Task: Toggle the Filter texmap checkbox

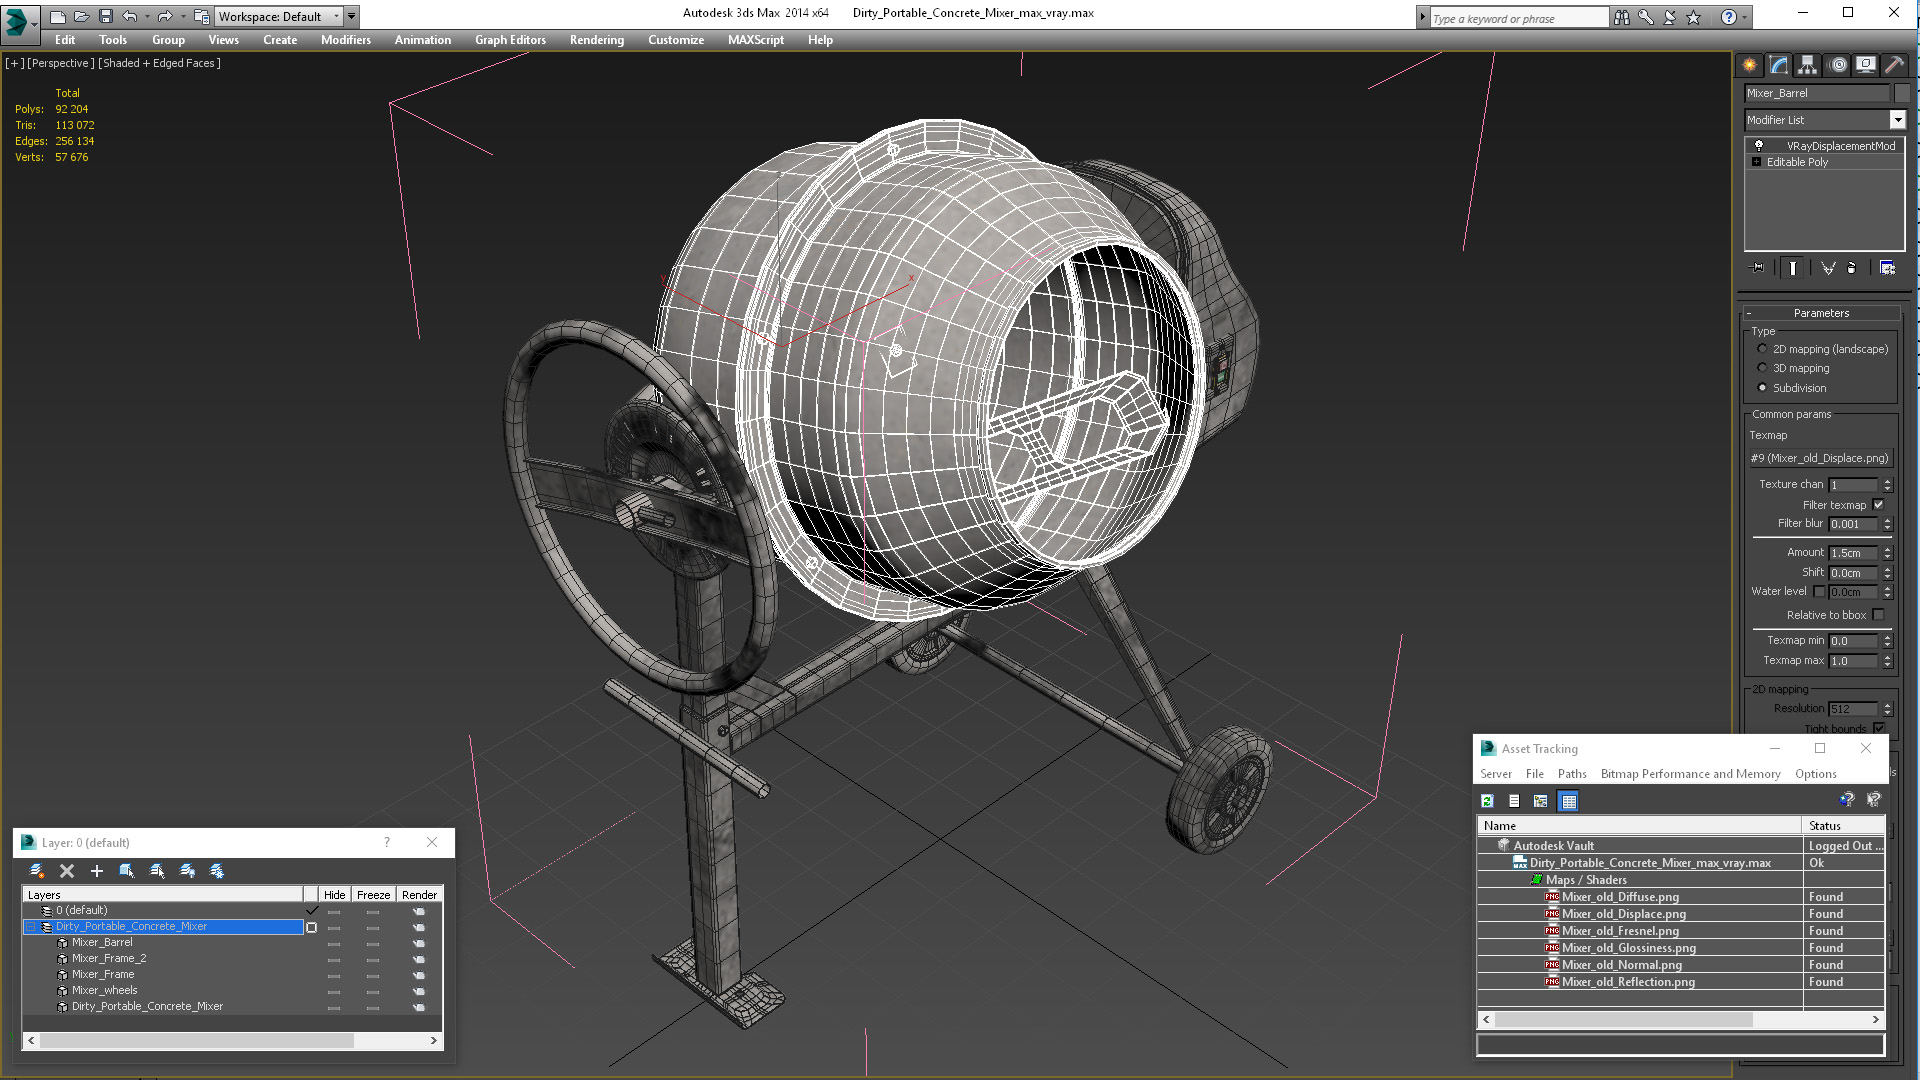Action: coord(1878,505)
